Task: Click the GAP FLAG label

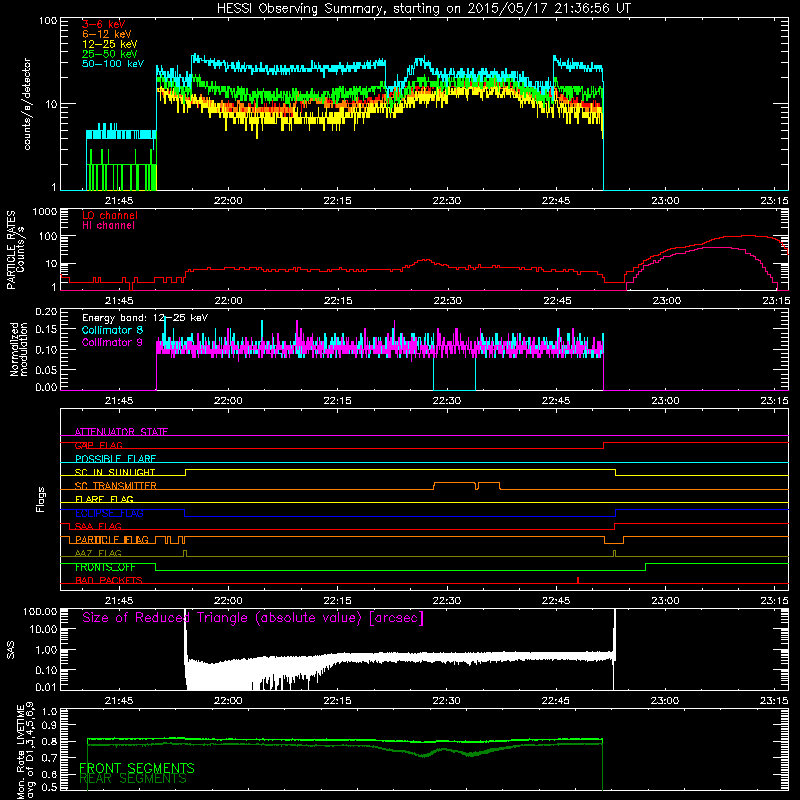Action: pos(98,445)
